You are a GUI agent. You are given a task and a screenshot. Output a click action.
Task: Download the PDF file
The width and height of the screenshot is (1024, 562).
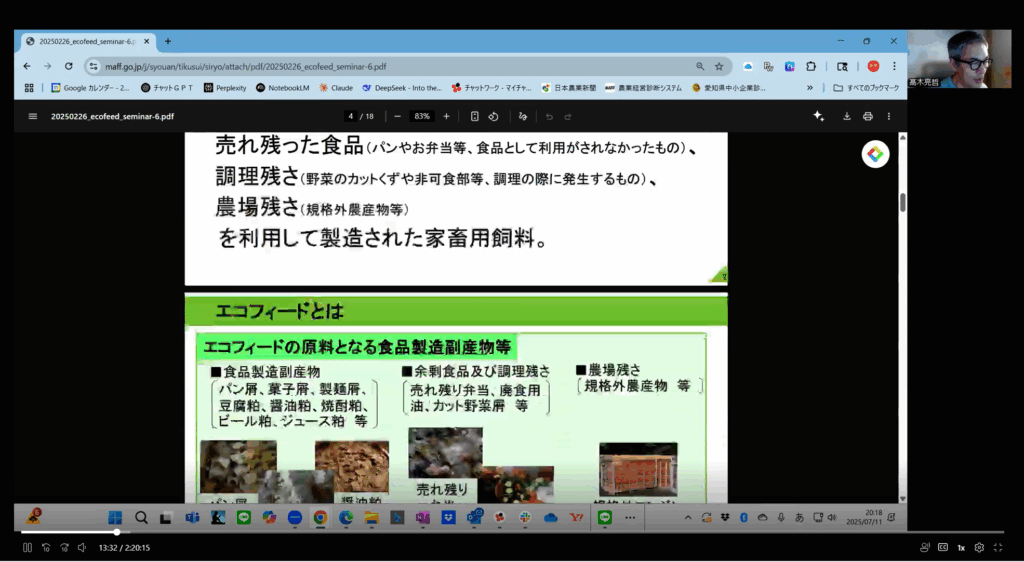(x=847, y=116)
